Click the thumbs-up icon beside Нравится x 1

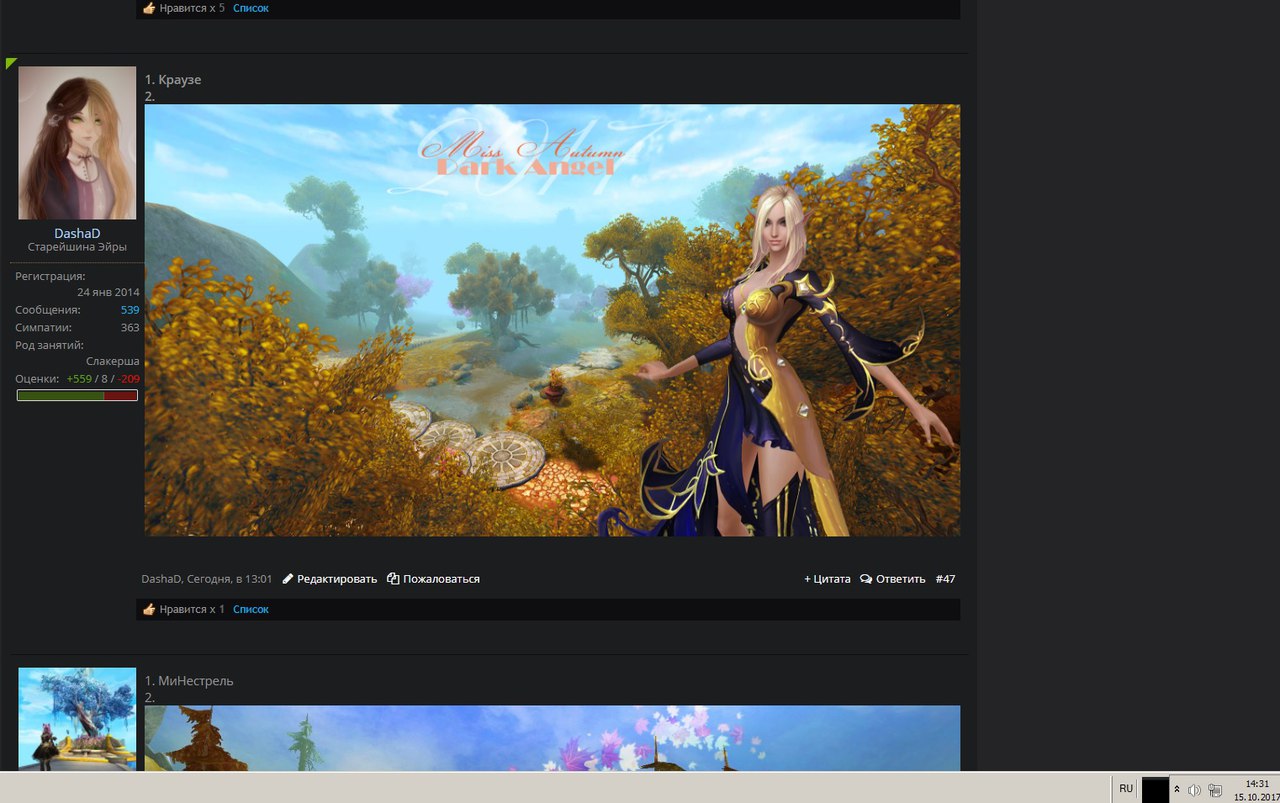tap(149, 609)
